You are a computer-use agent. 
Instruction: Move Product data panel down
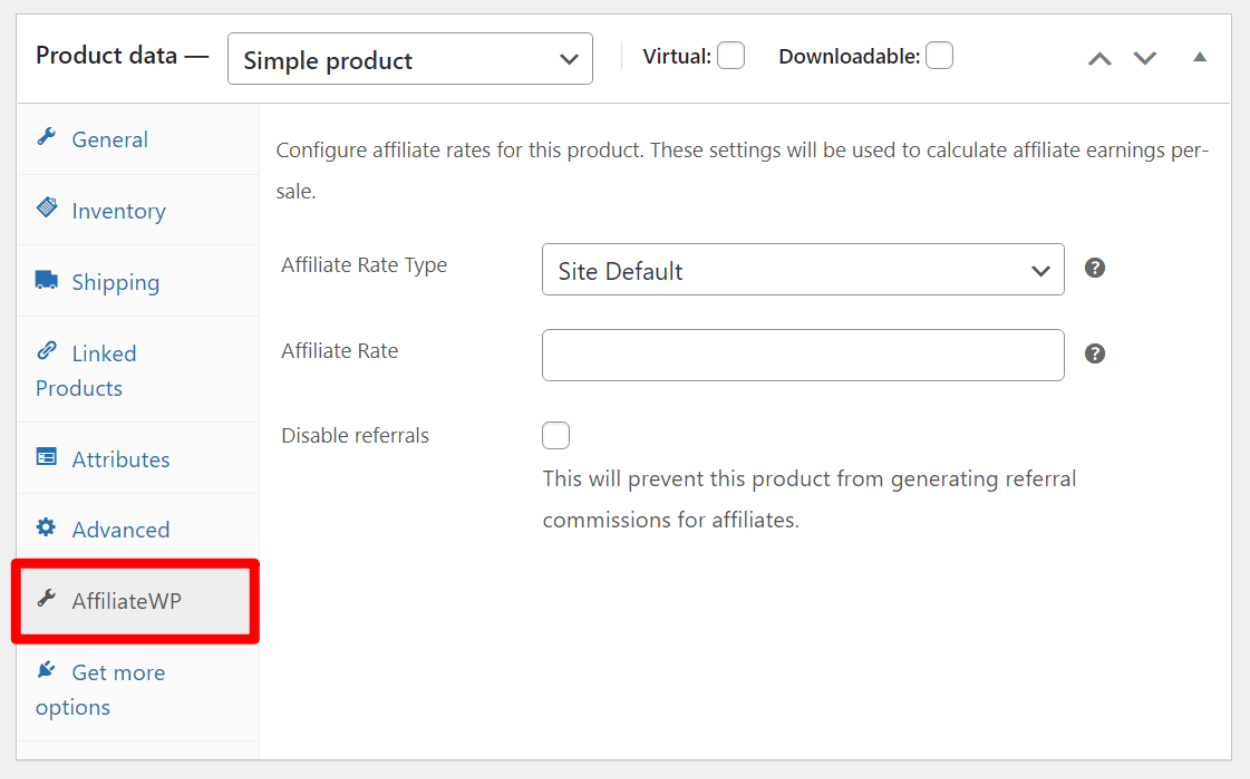(x=1145, y=58)
